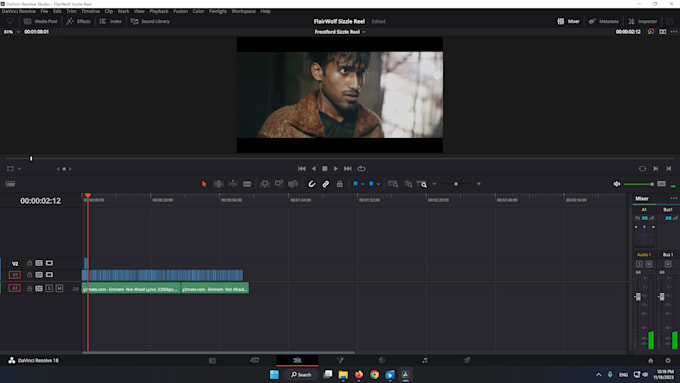The width and height of the screenshot is (680, 383).
Task: Click the Replace Clip icon
Action: [x=293, y=184]
